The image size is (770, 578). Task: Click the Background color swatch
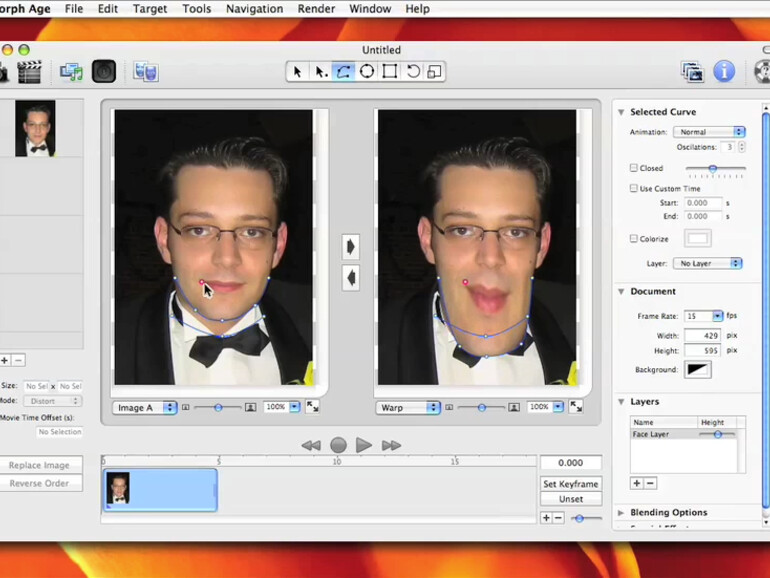[x=697, y=370]
